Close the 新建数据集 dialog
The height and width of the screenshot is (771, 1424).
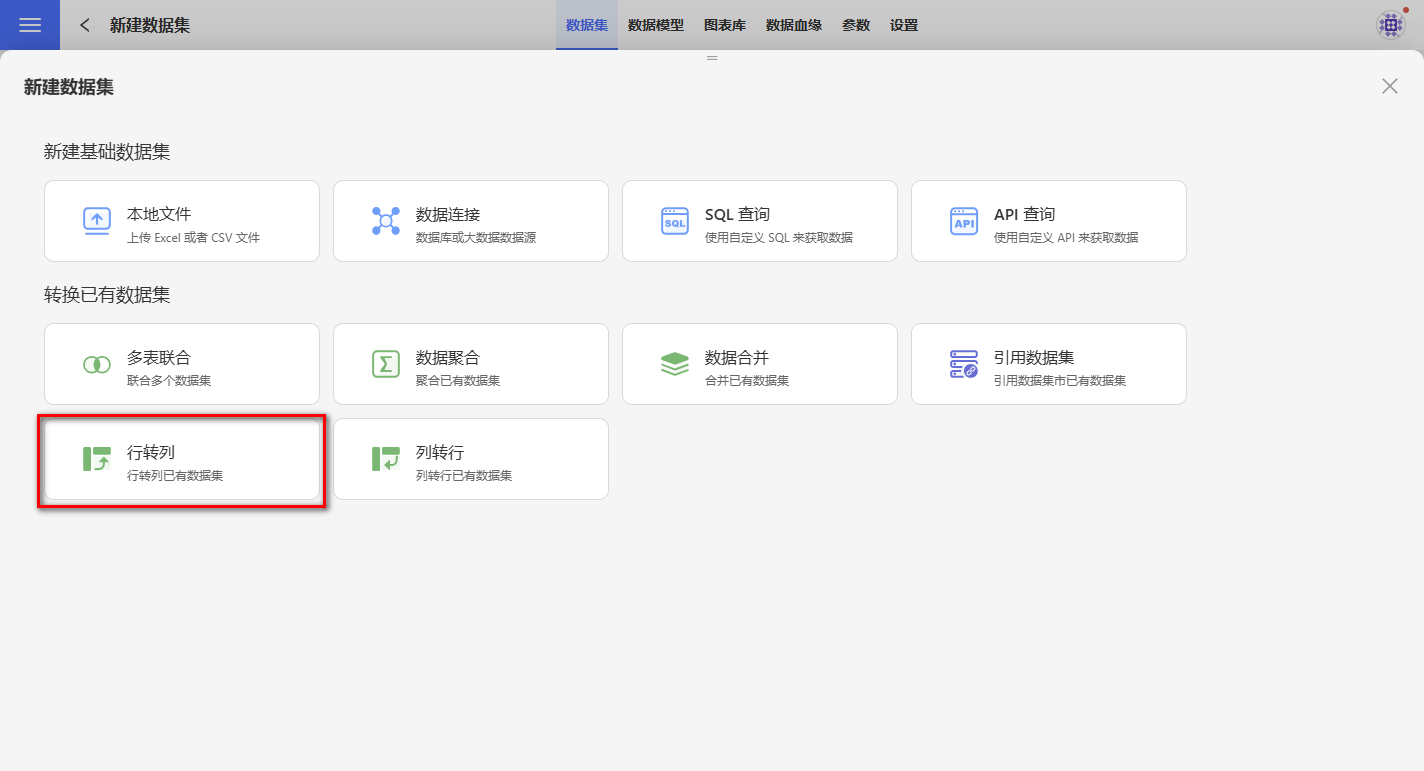(x=1390, y=86)
